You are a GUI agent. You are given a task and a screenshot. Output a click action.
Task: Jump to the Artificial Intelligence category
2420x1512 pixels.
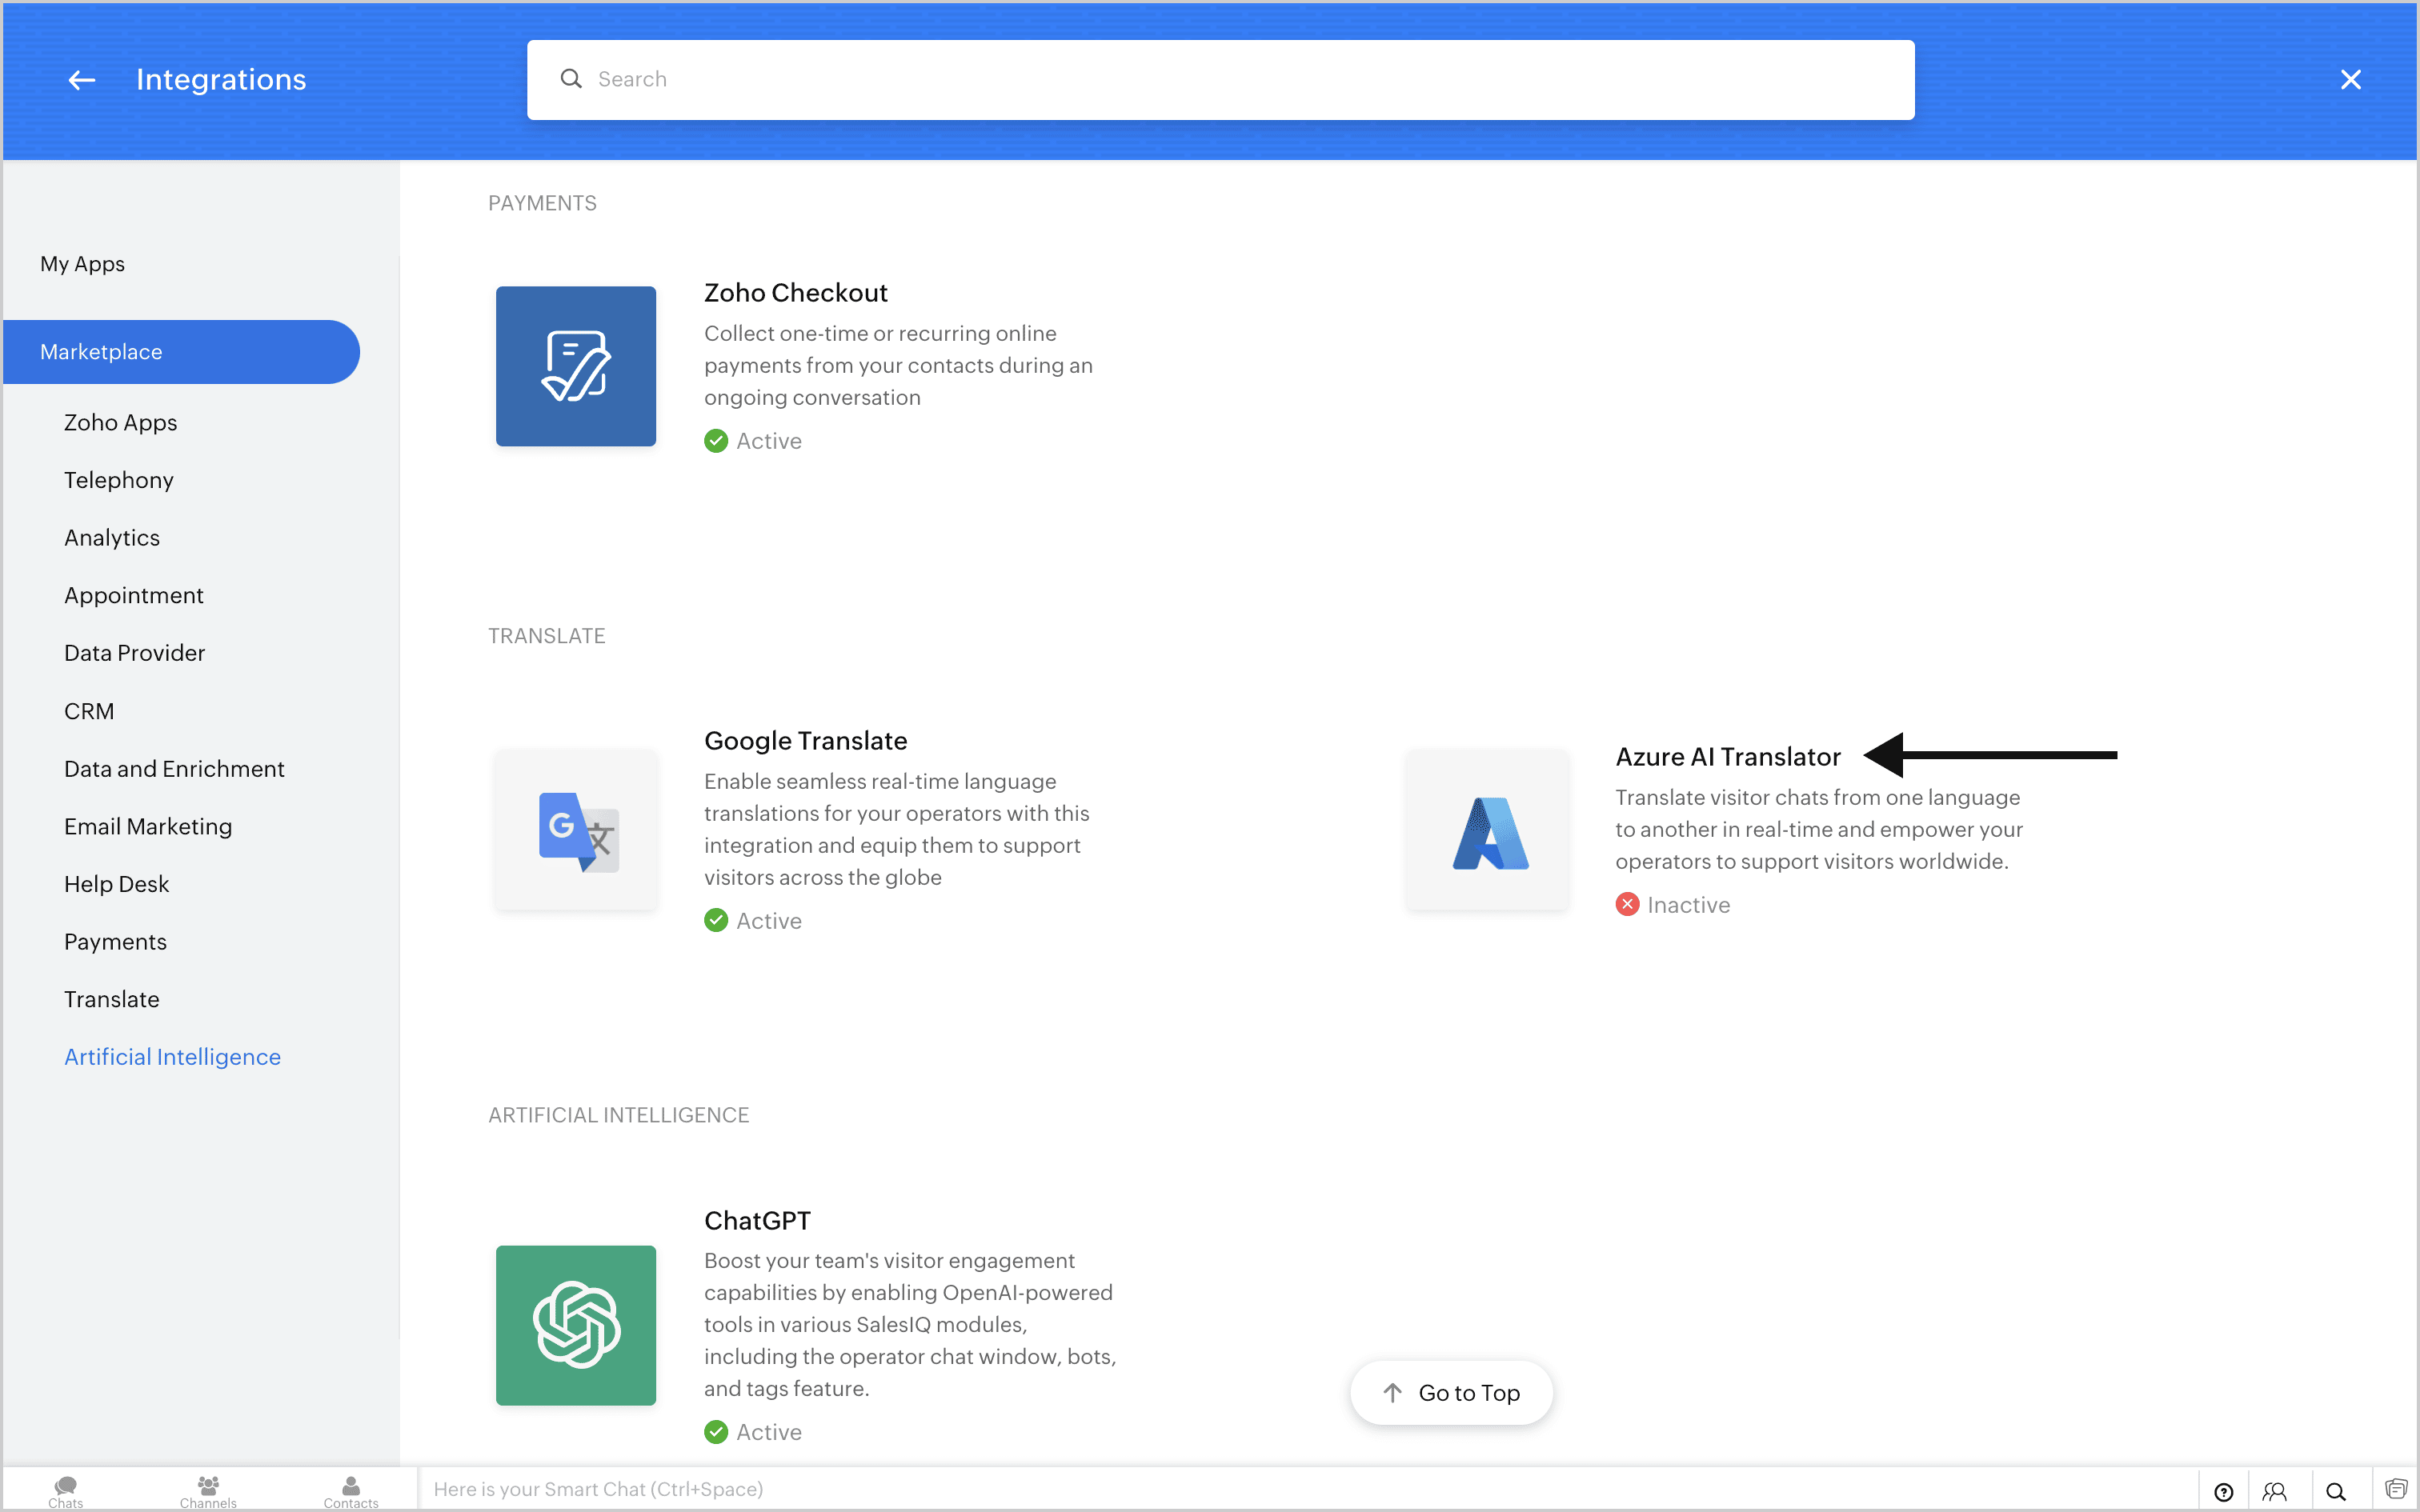(172, 1057)
